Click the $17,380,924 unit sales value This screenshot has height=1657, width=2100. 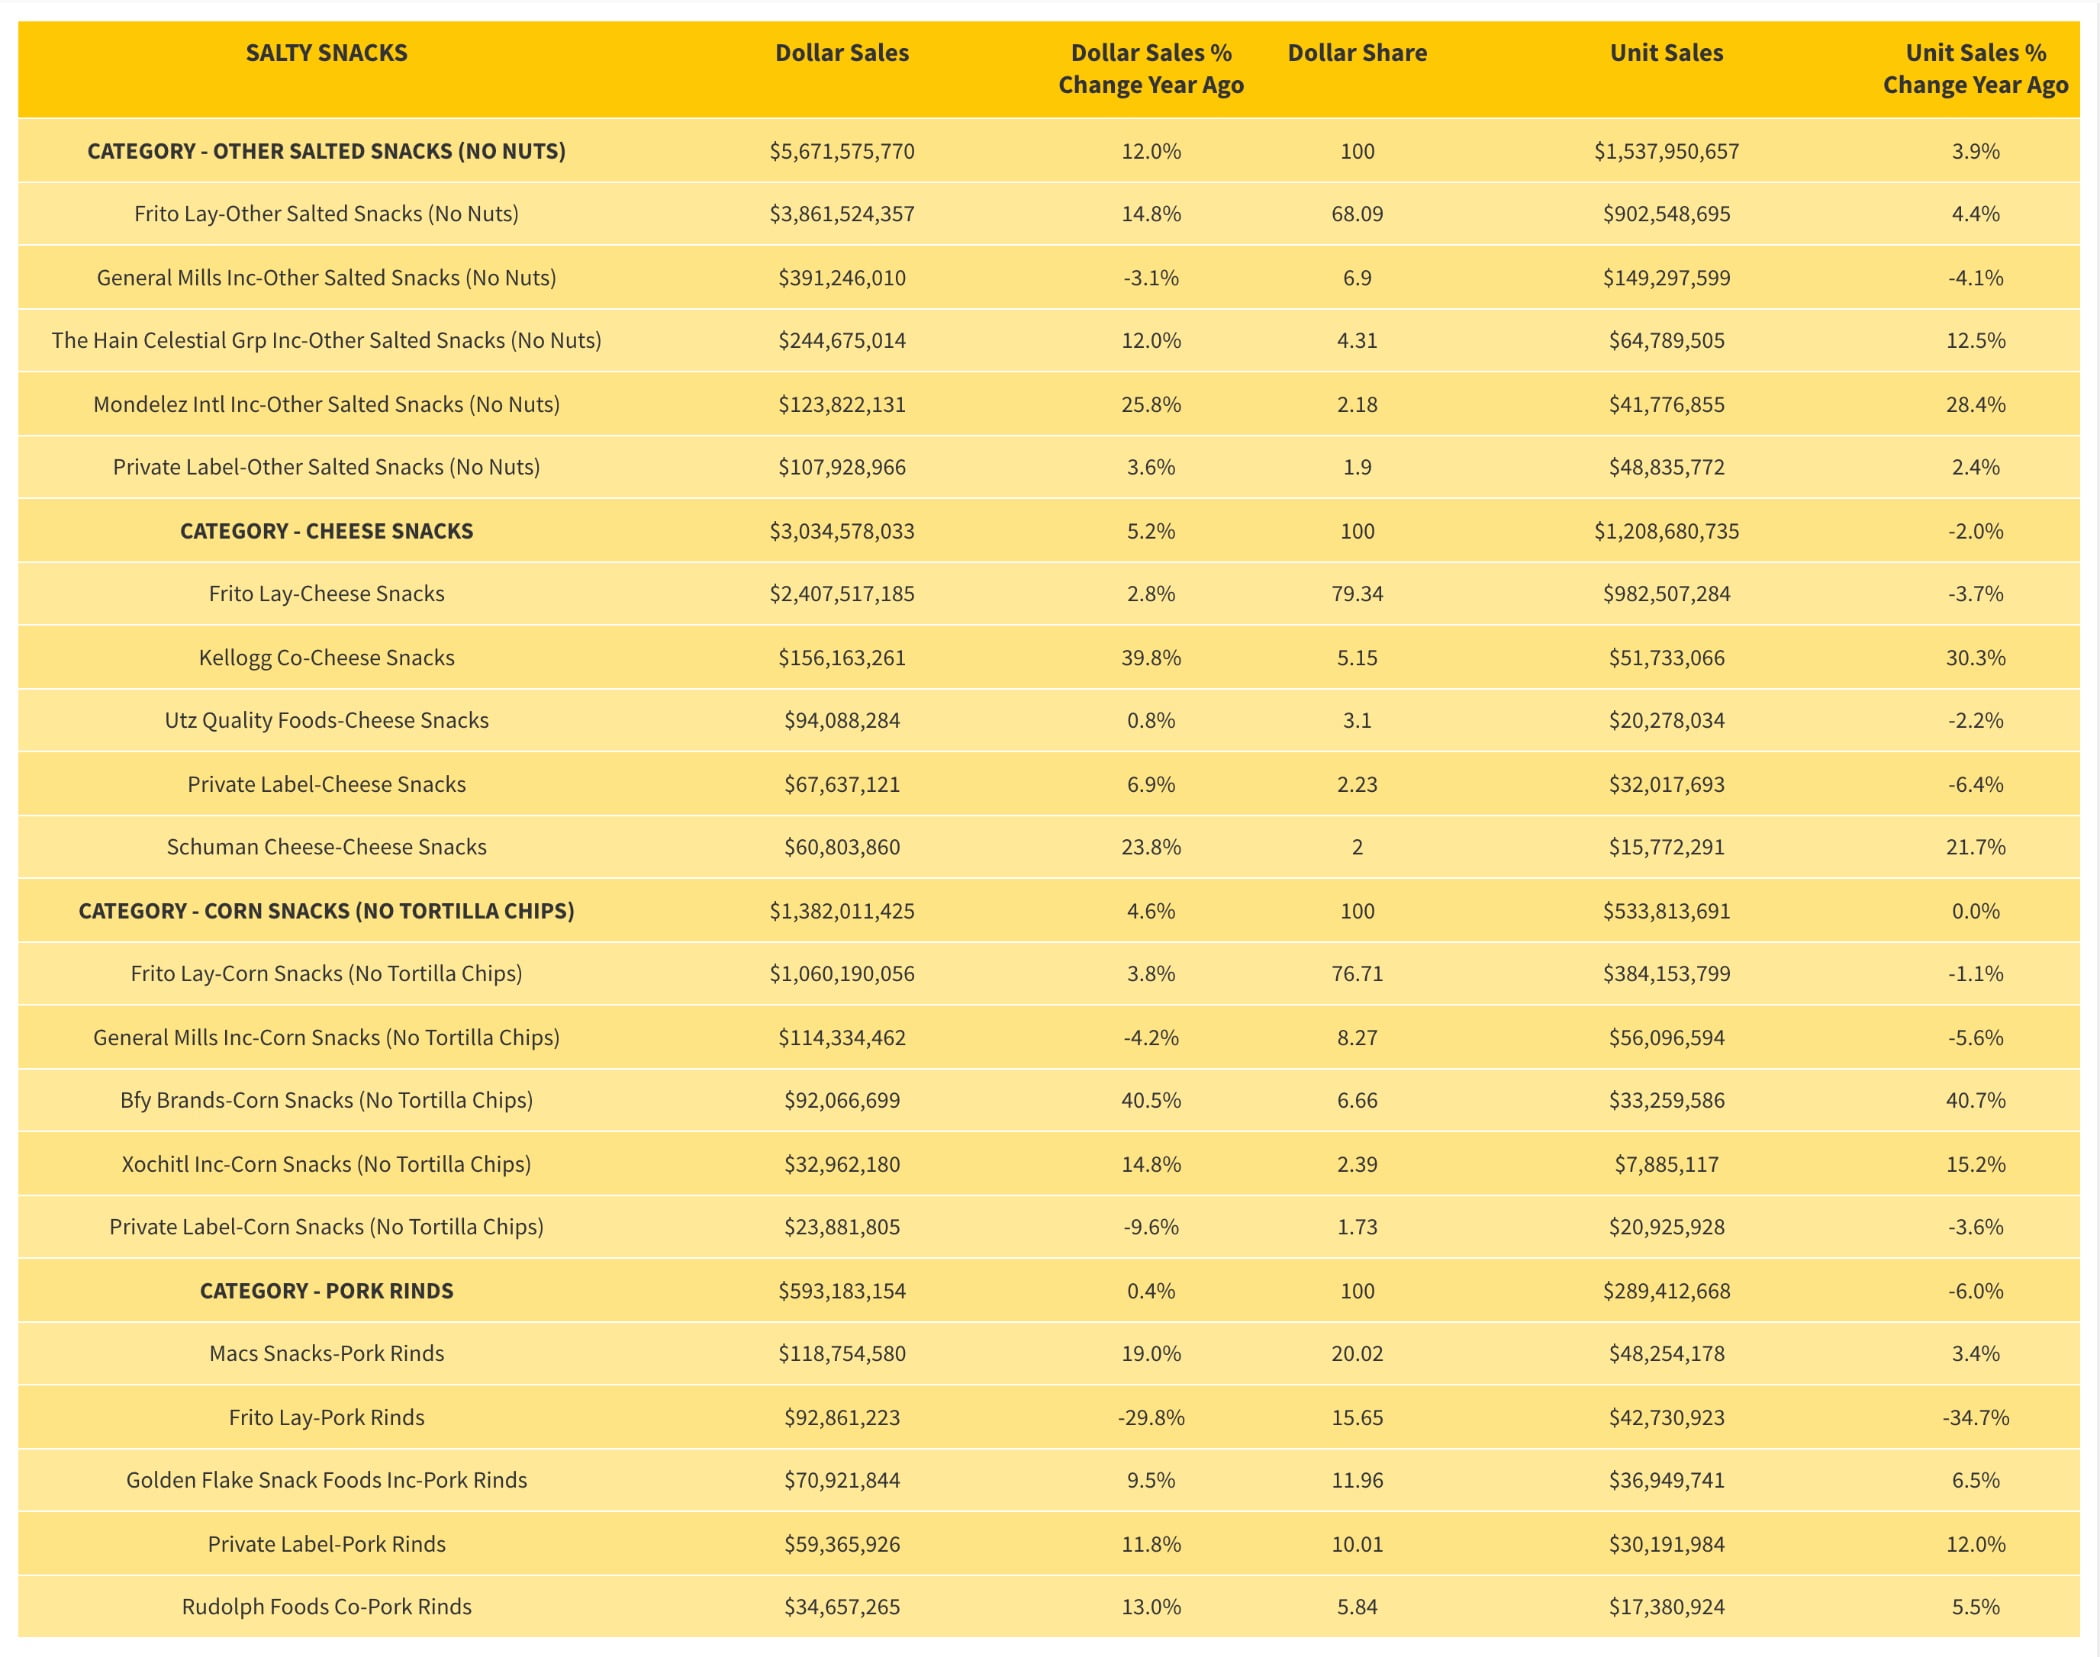1666,1607
